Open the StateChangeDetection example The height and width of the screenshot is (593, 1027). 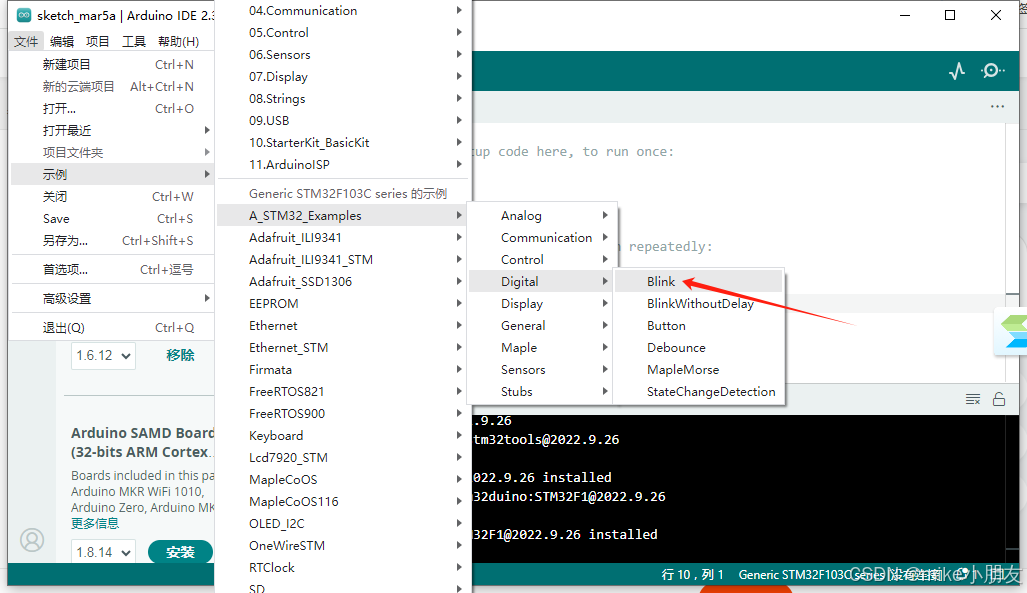pyautogui.click(x=699, y=391)
